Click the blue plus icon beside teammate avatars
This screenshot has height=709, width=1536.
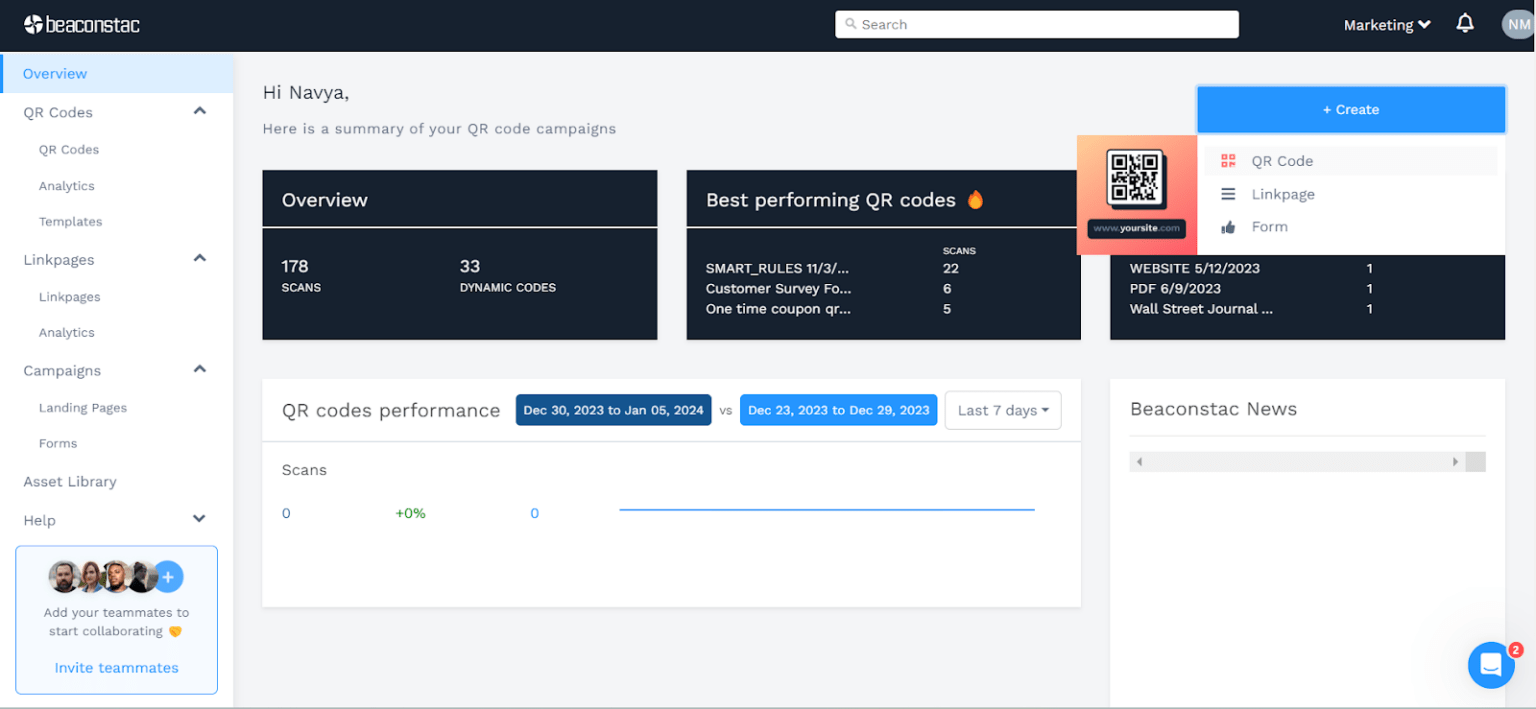168,577
